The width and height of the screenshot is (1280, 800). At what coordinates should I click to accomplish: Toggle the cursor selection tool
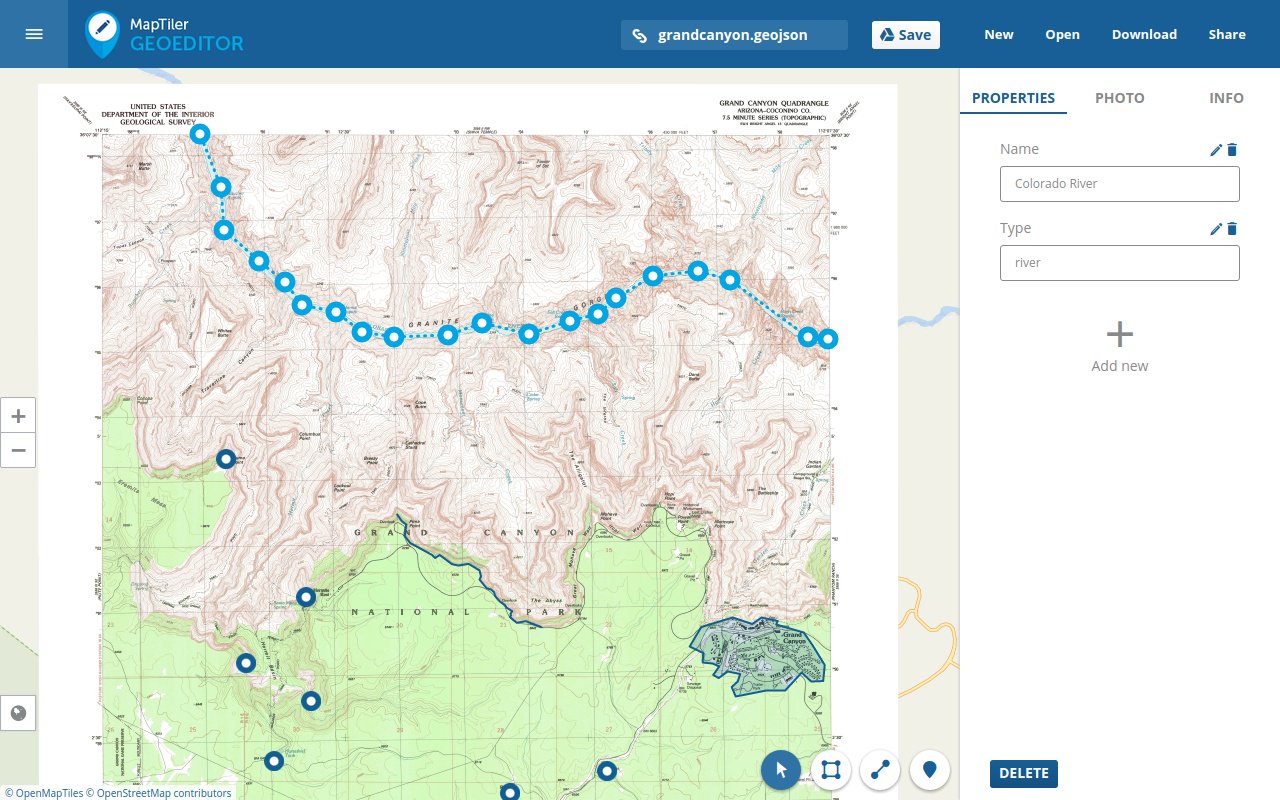(780, 770)
